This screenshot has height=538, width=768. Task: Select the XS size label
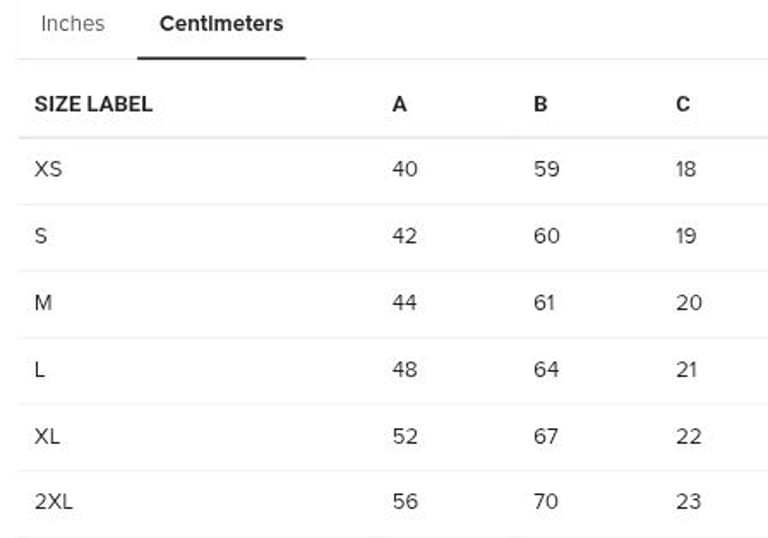point(48,169)
